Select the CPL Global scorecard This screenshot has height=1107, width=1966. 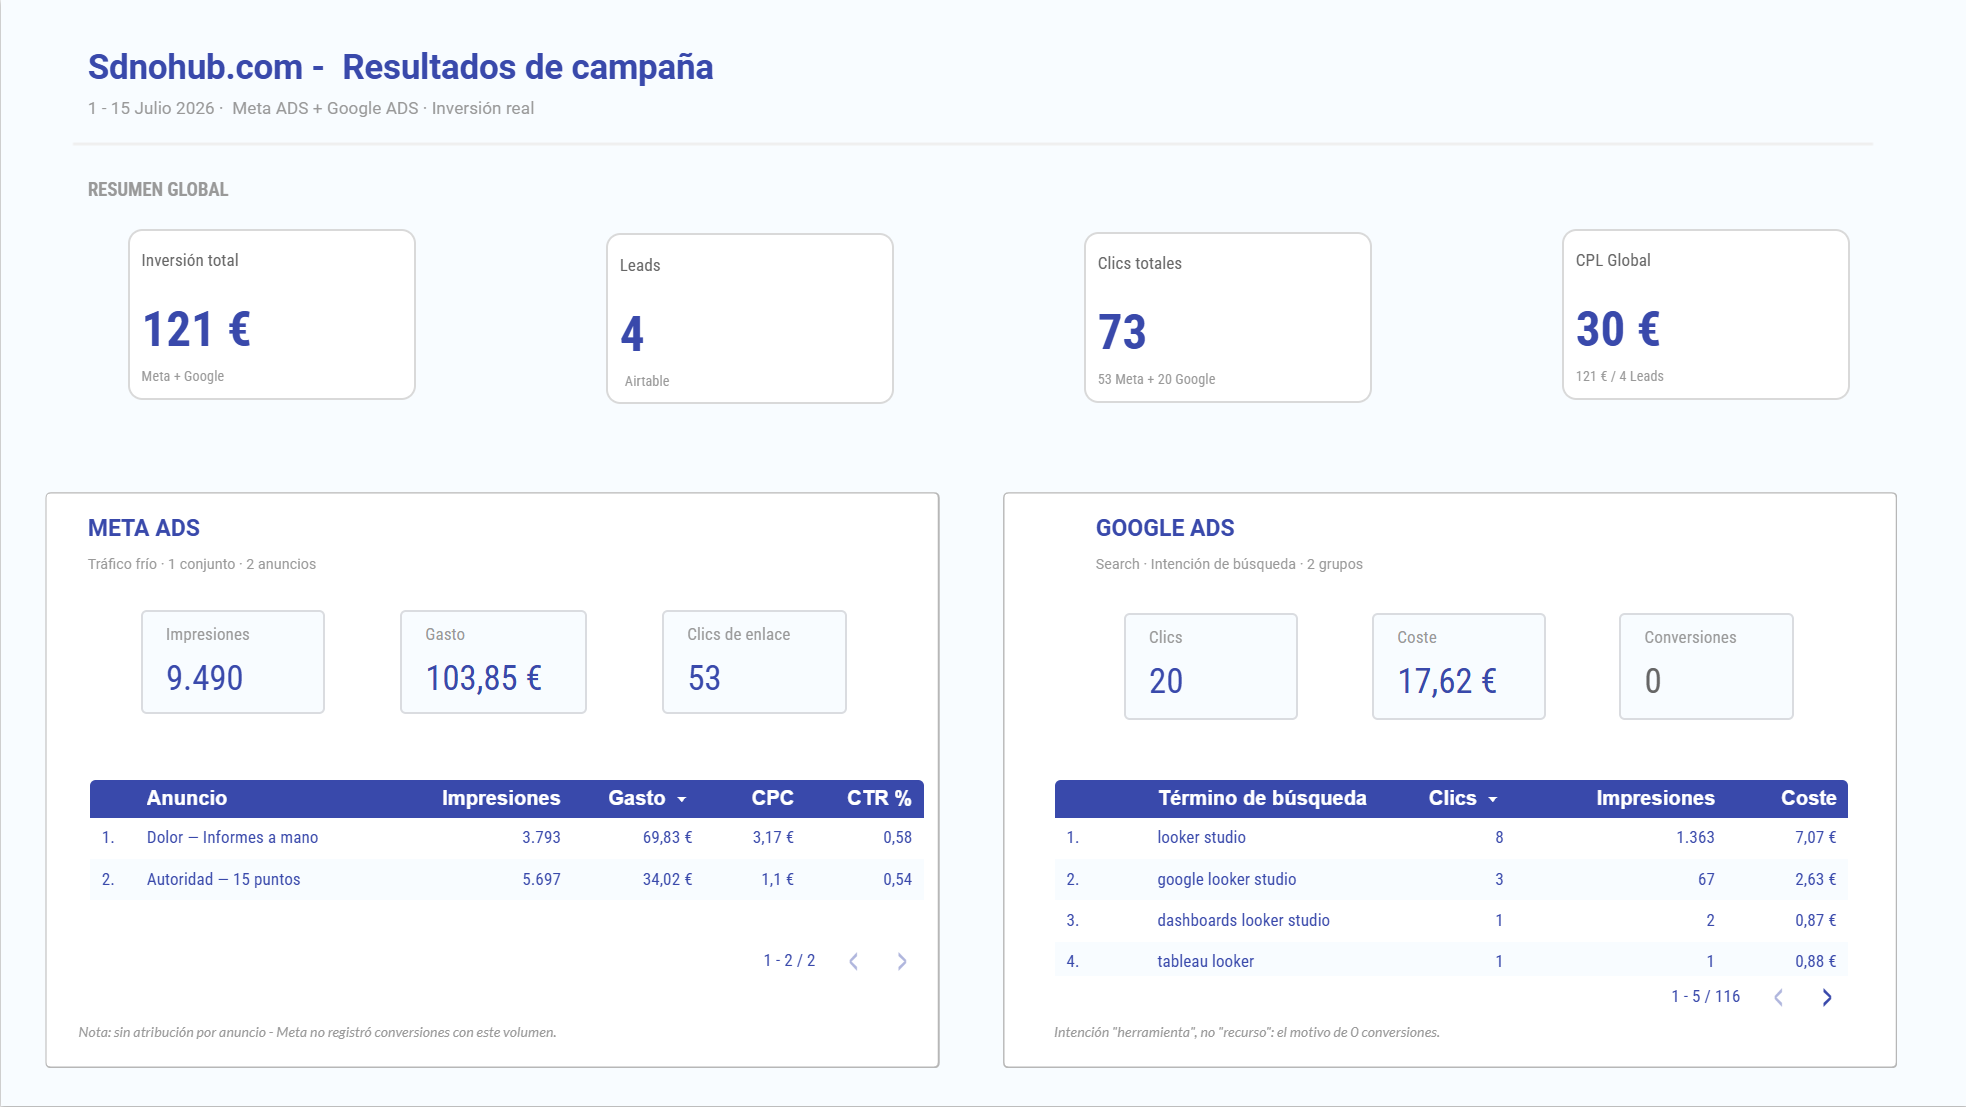(x=1706, y=315)
